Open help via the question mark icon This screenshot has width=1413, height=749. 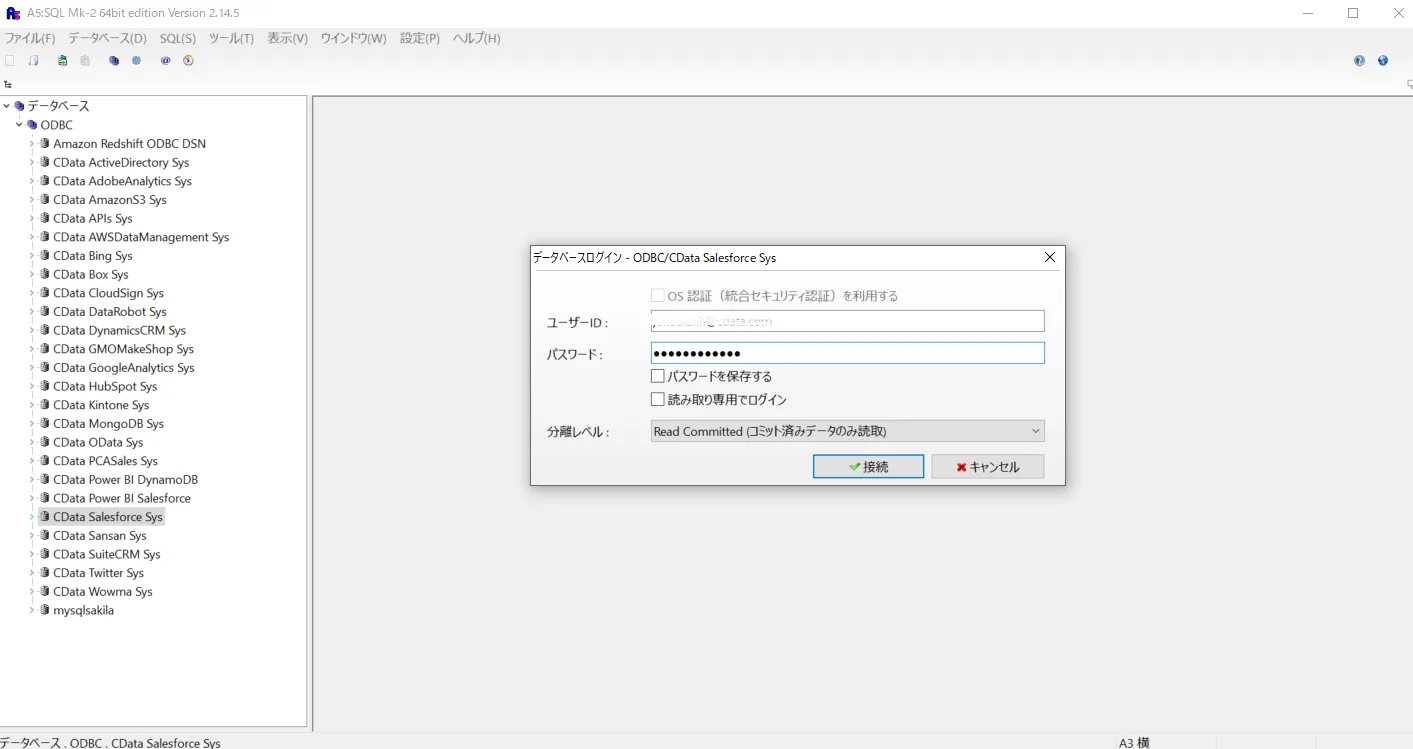coord(1358,60)
